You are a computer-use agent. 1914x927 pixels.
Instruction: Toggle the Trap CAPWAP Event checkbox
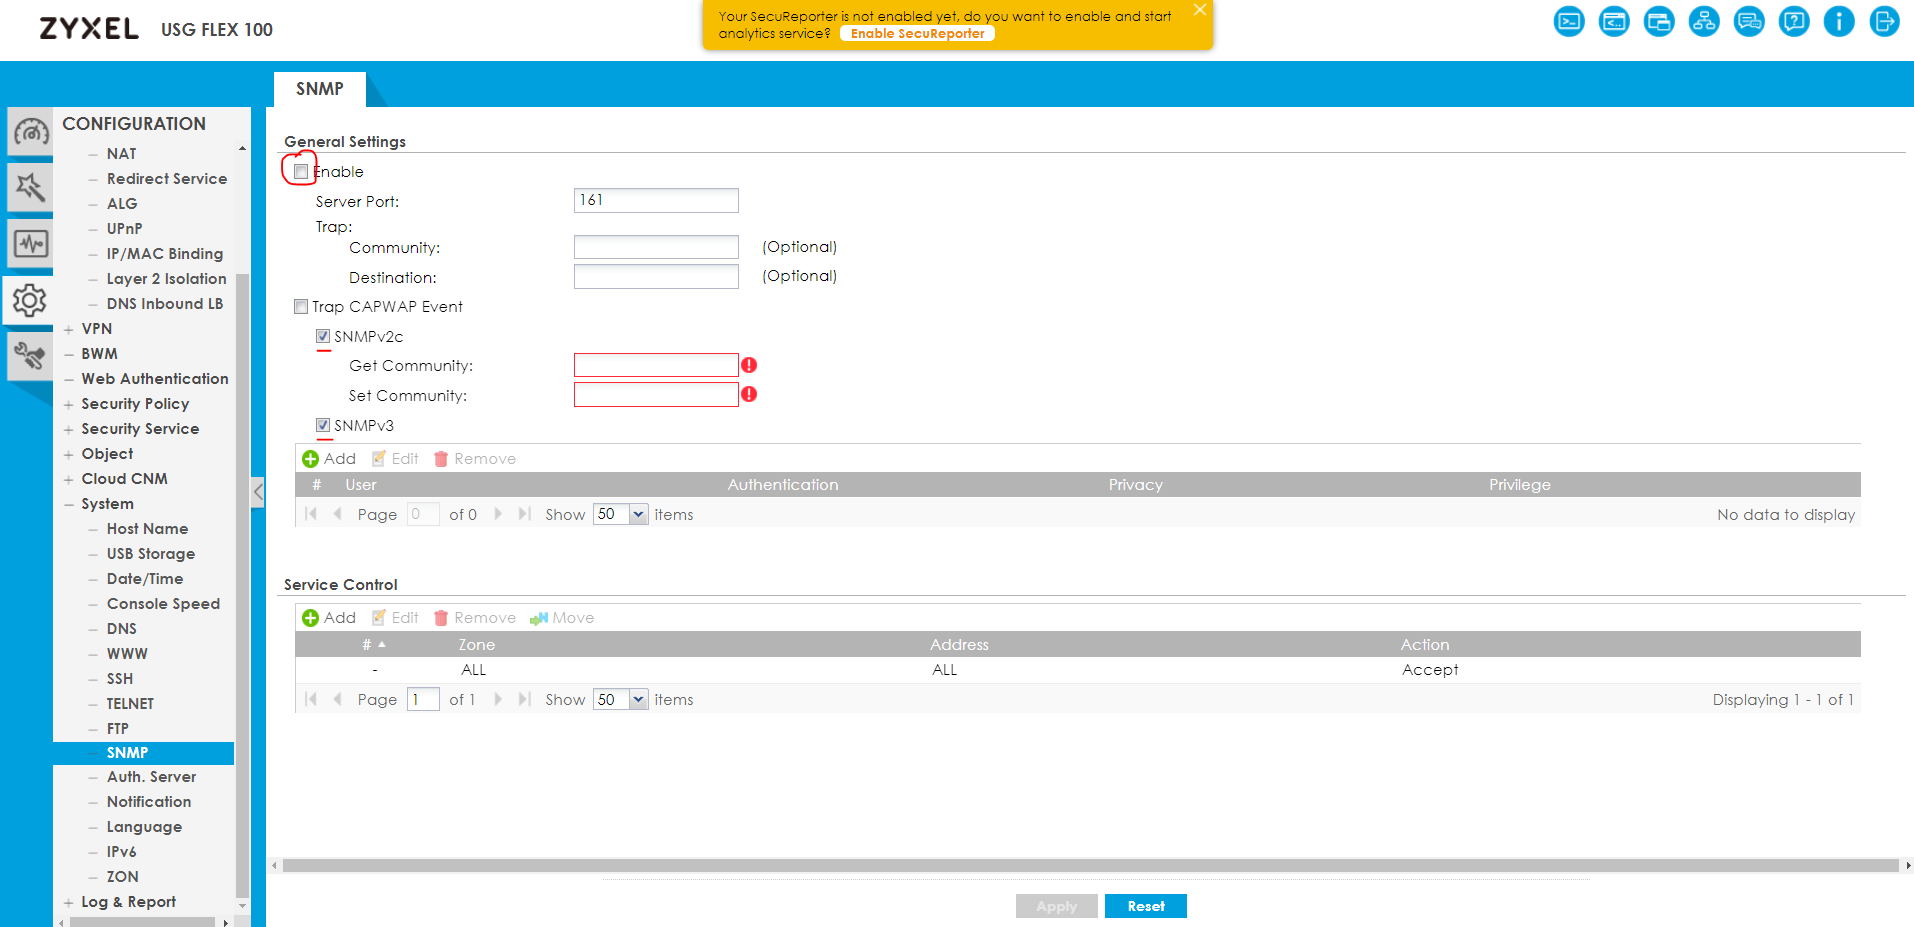[301, 307]
